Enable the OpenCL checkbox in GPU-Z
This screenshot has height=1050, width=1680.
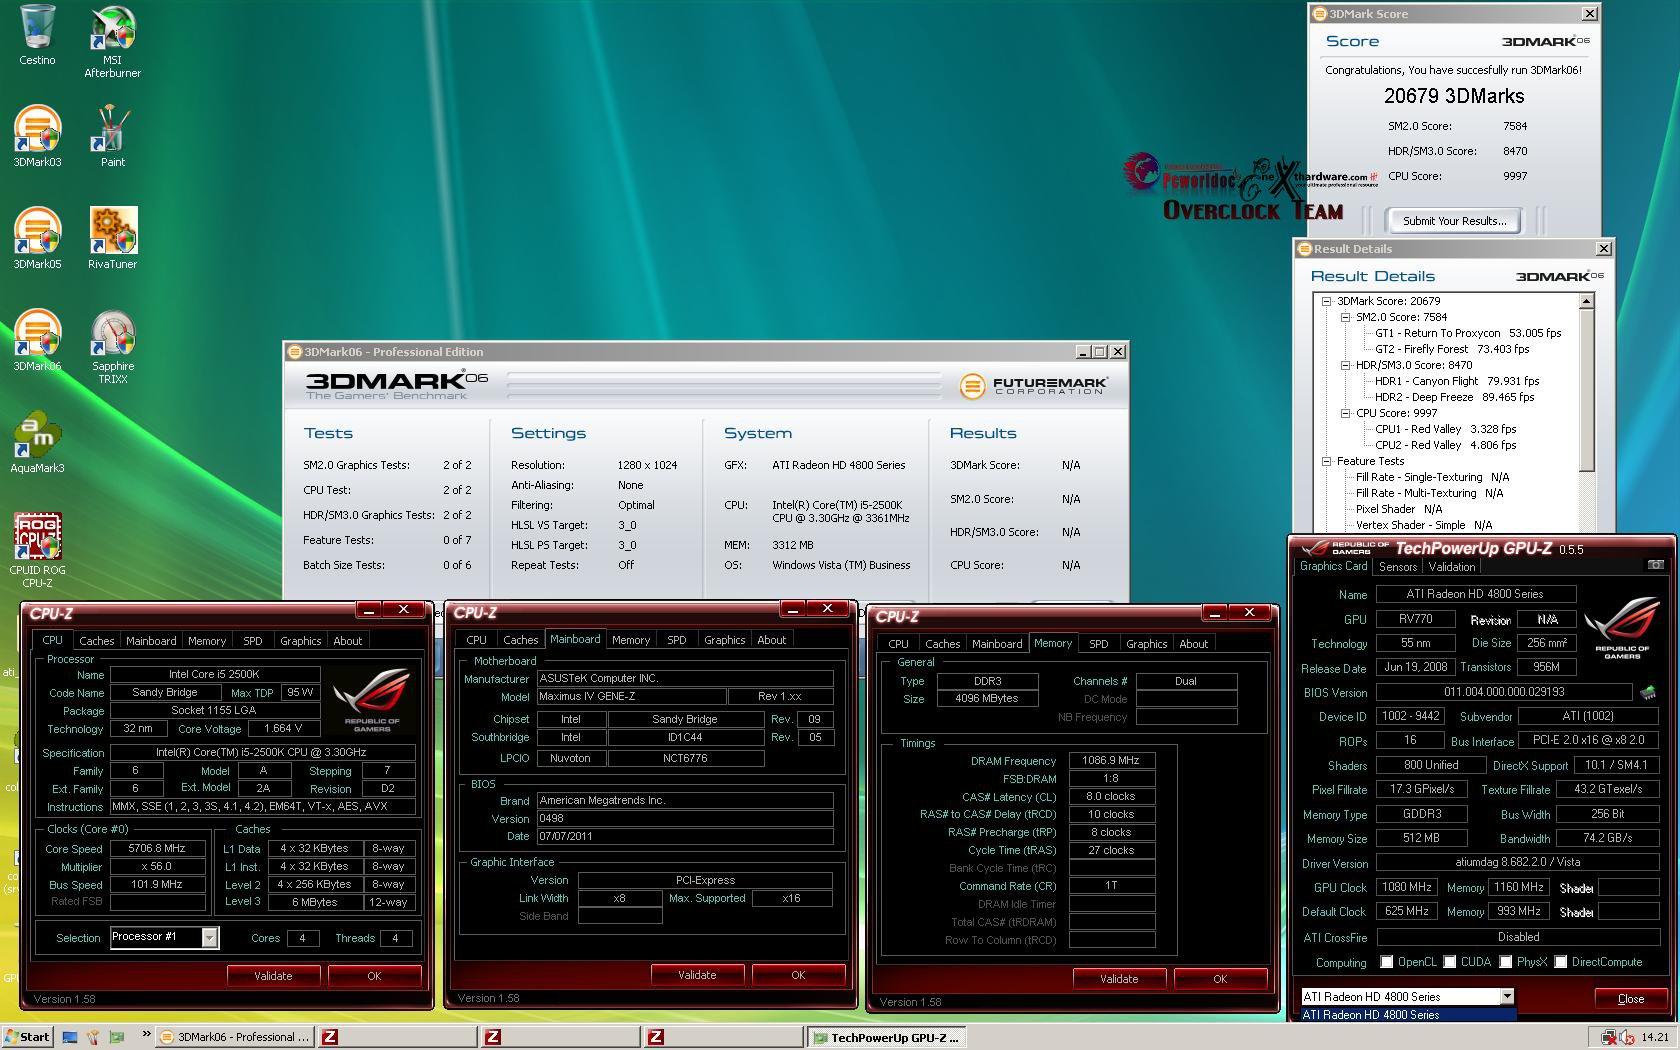pyautogui.click(x=1387, y=962)
